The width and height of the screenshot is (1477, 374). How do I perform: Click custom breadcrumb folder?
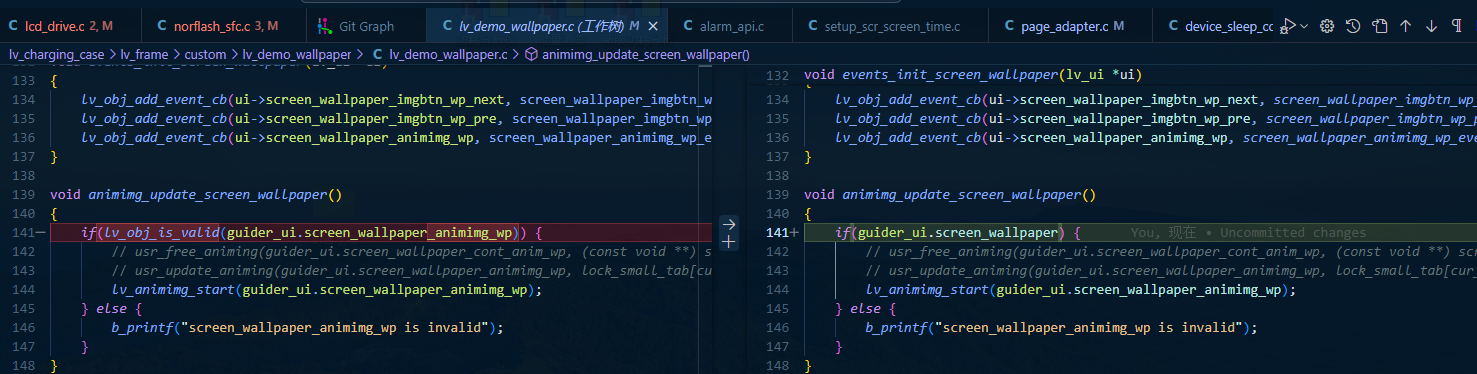click(x=206, y=54)
